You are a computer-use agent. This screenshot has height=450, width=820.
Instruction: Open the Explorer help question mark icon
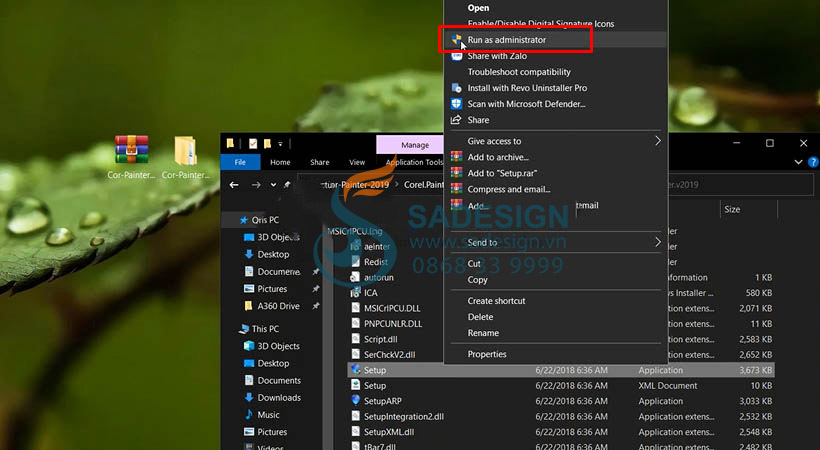pyautogui.click(x=811, y=162)
